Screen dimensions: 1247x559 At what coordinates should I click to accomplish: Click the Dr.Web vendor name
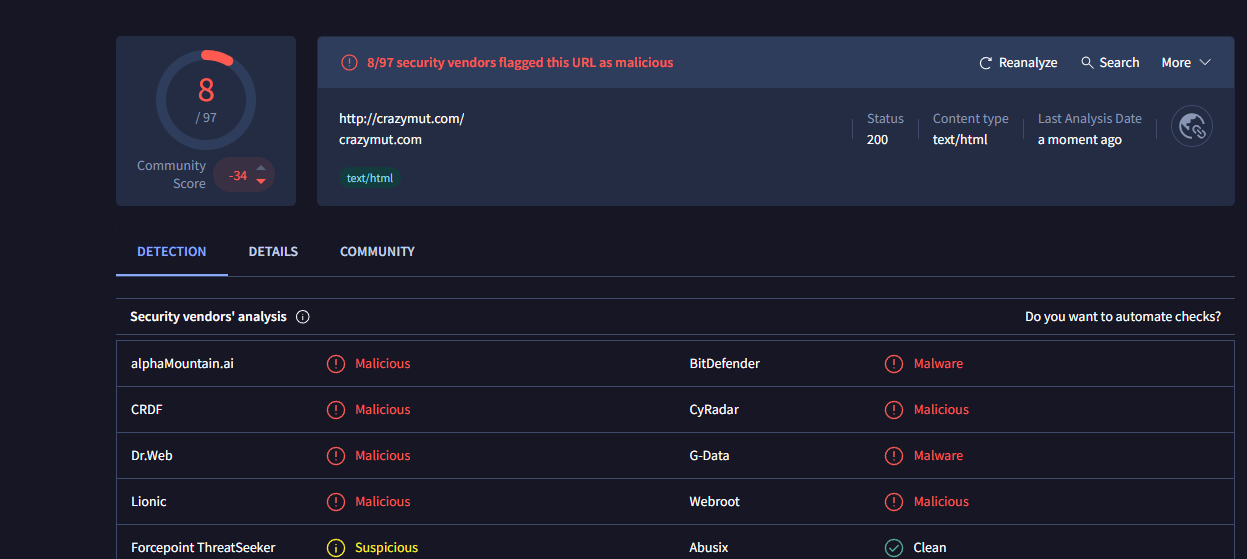(x=152, y=455)
